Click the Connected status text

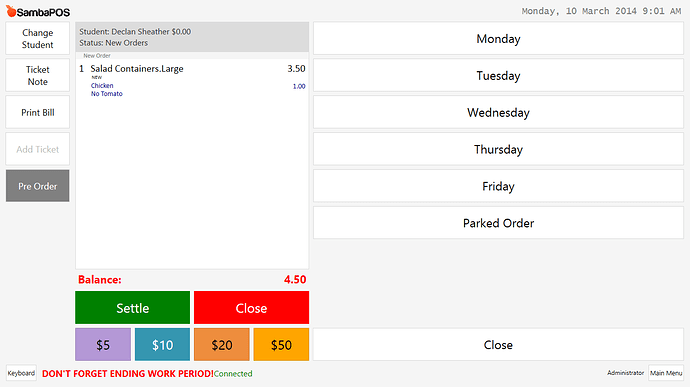tap(233, 374)
